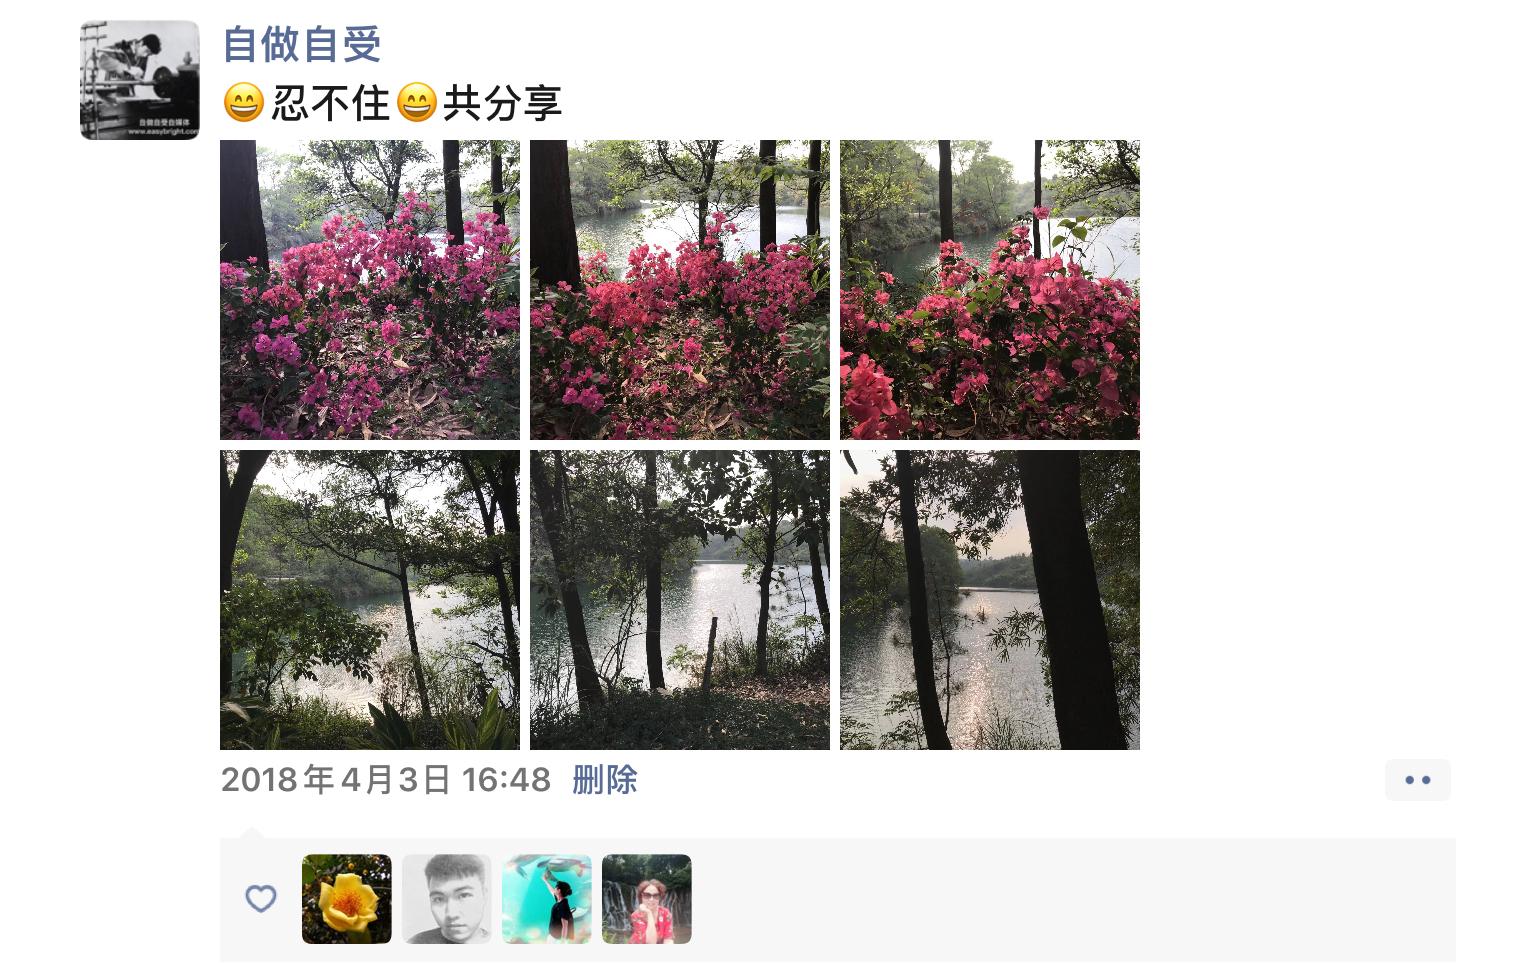
Task: Open the grayscale man liker's avatar
Action: pyautogui.click(x=447, y=899)
